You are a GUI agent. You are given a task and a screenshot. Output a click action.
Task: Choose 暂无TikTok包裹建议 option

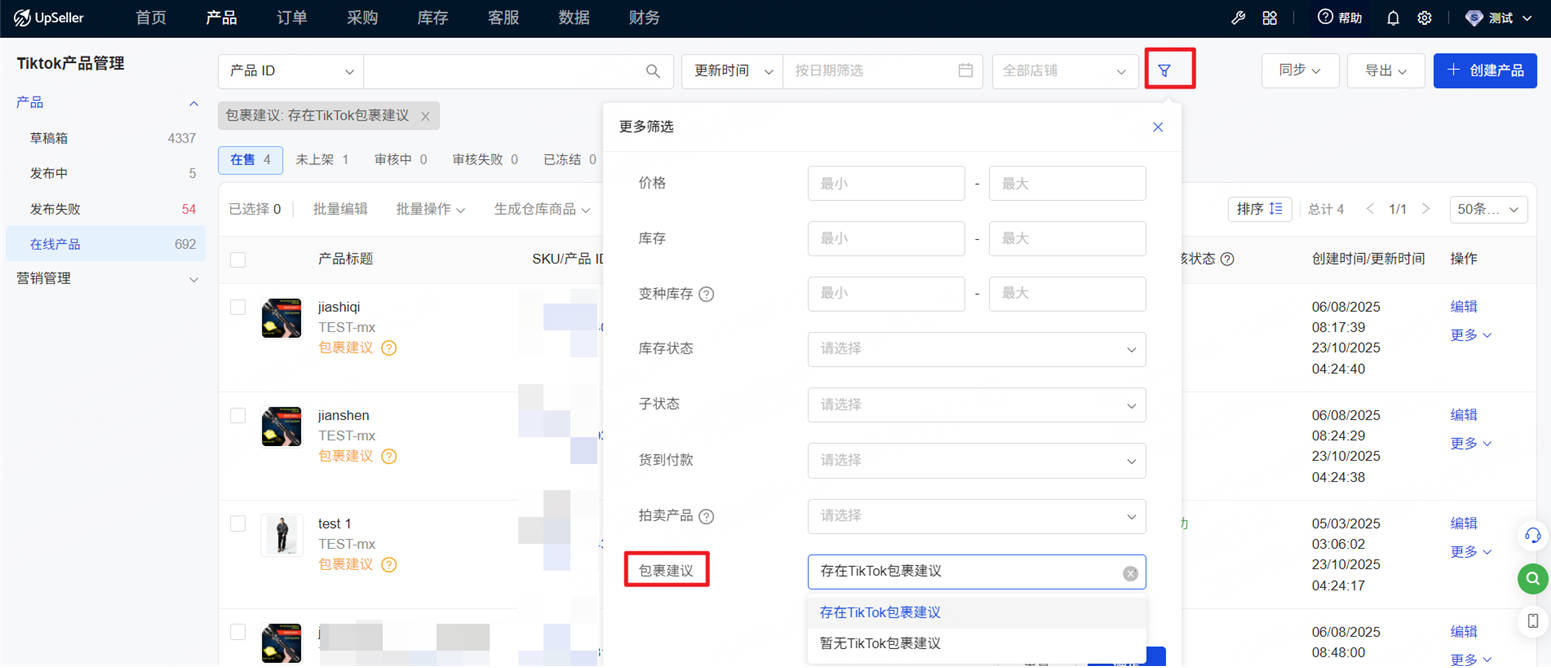point(977,643)
